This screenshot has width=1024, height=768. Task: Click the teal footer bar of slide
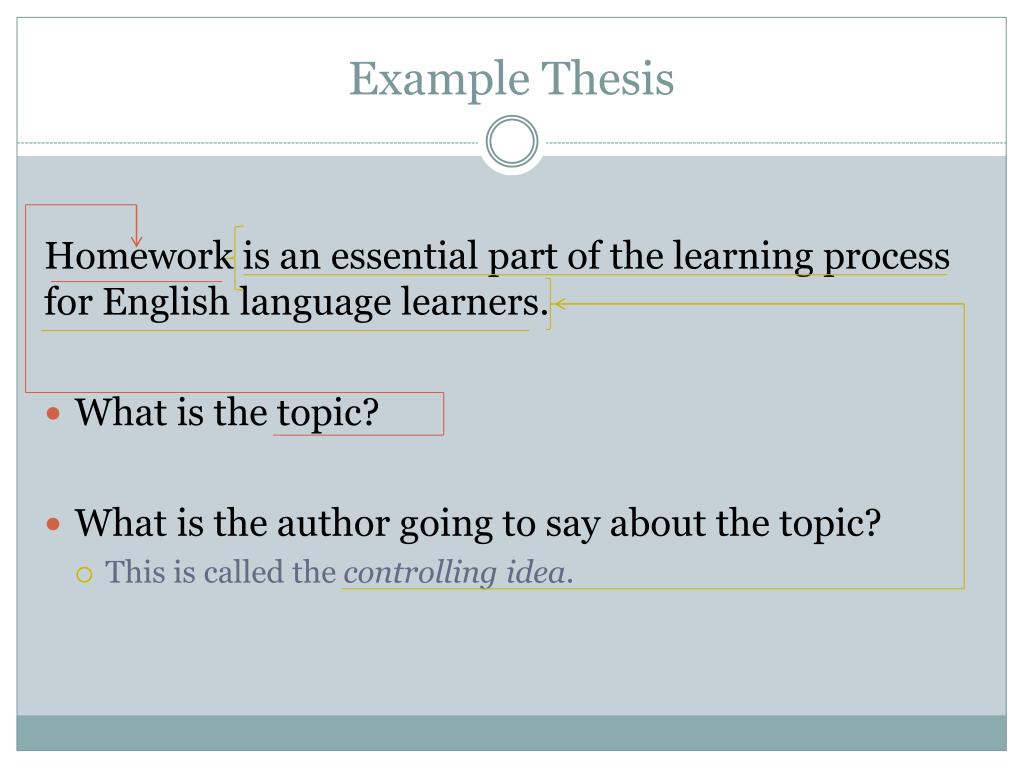click(511, 733)
